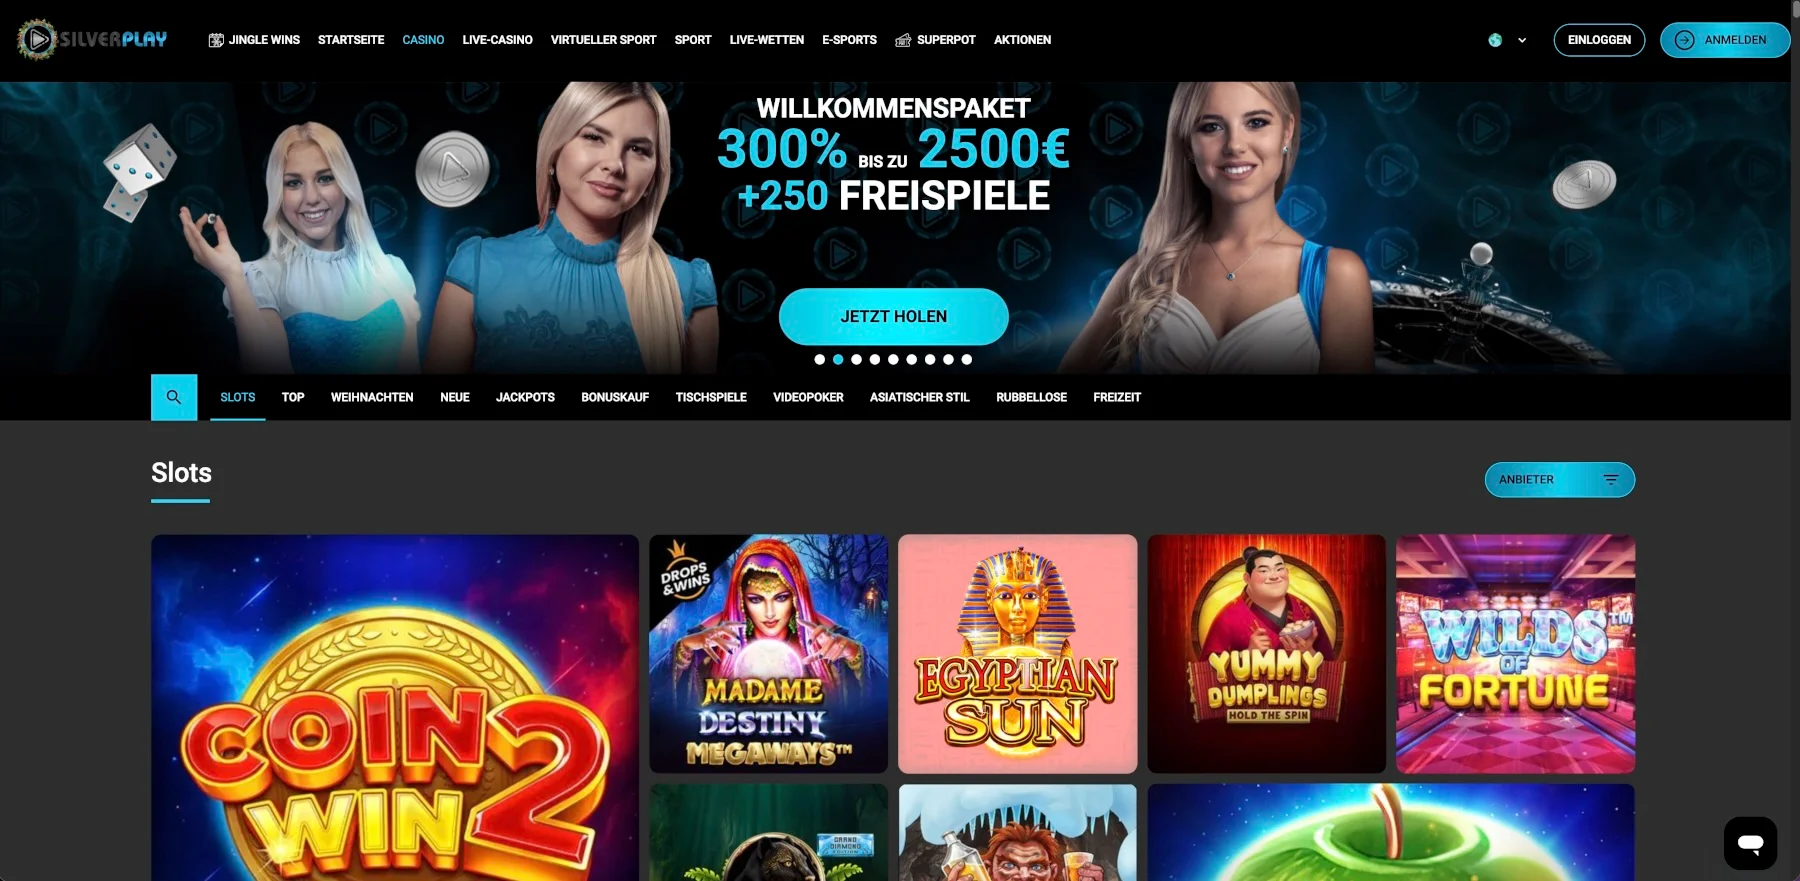Open the live chat bubble icon
This screenshot has height=881, width=1800.
pyautogui.click(x=1750, y=843)
